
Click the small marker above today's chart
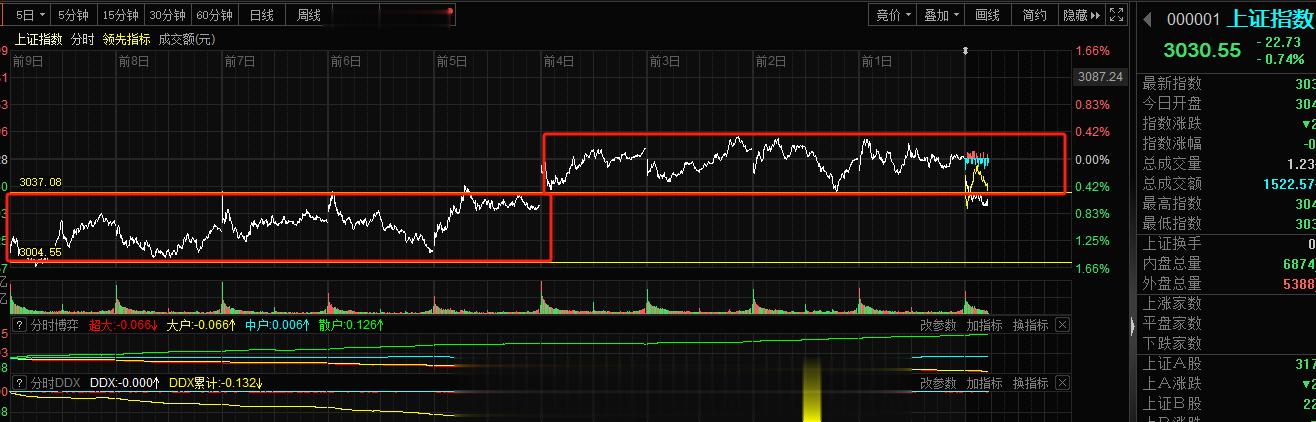coord(965,50)
